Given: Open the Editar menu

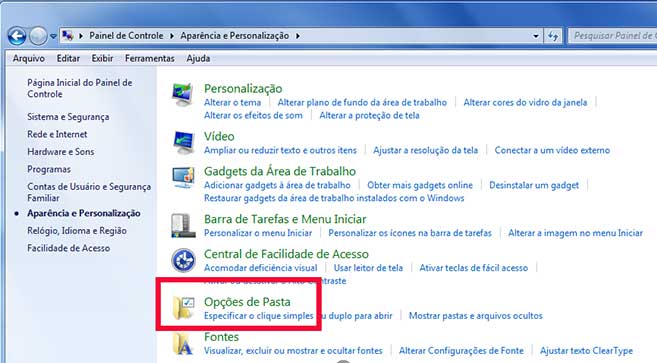Looking at the screenshot, I should click(x=68, y=58).
